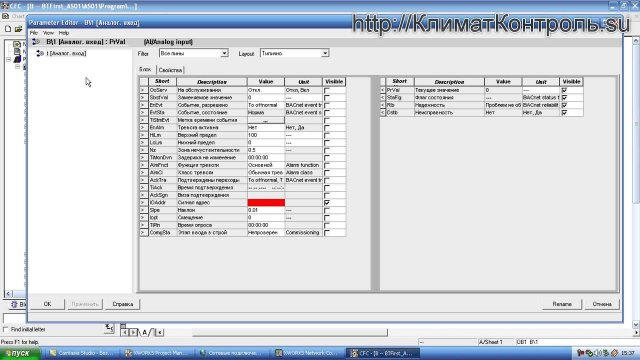Click the Применить button
640x360 pixels.
coord(85,304)
